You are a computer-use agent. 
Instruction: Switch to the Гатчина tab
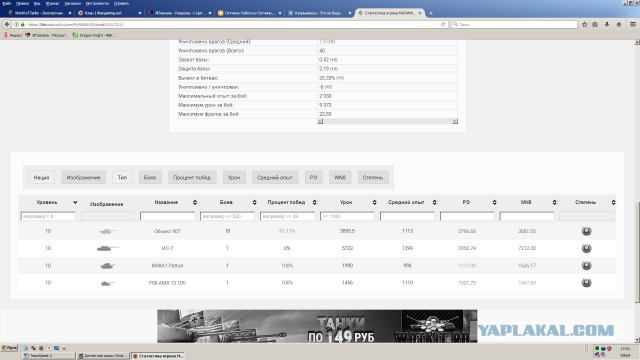point(249,13)
